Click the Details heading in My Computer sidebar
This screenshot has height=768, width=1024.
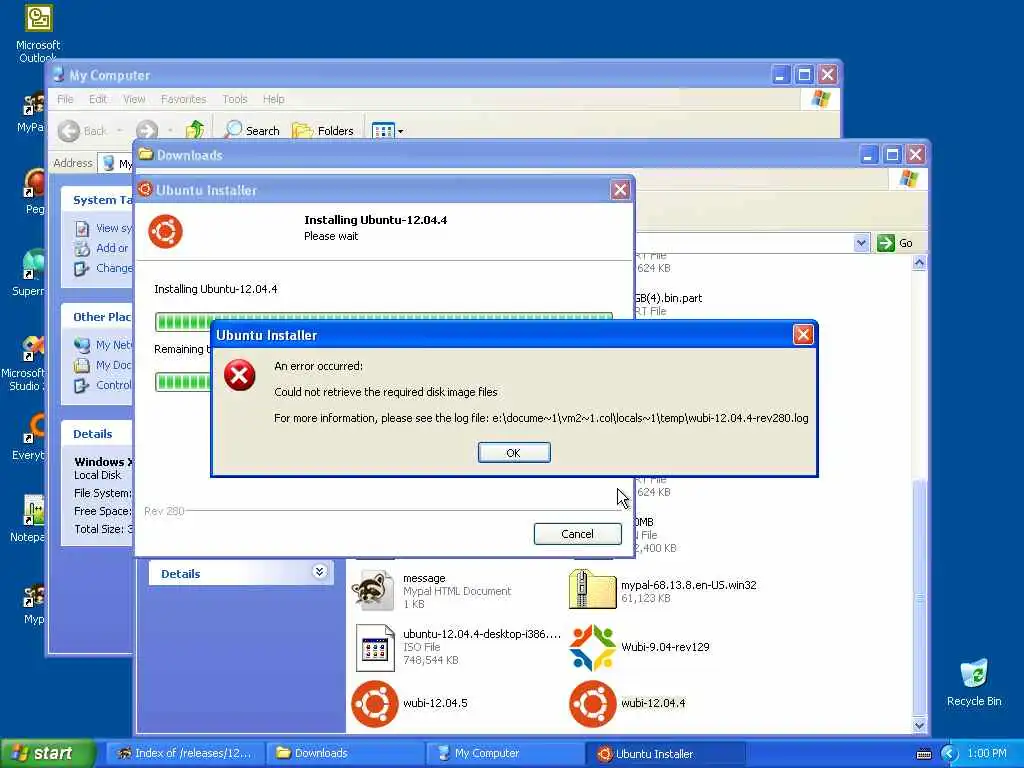pos(93,434)
